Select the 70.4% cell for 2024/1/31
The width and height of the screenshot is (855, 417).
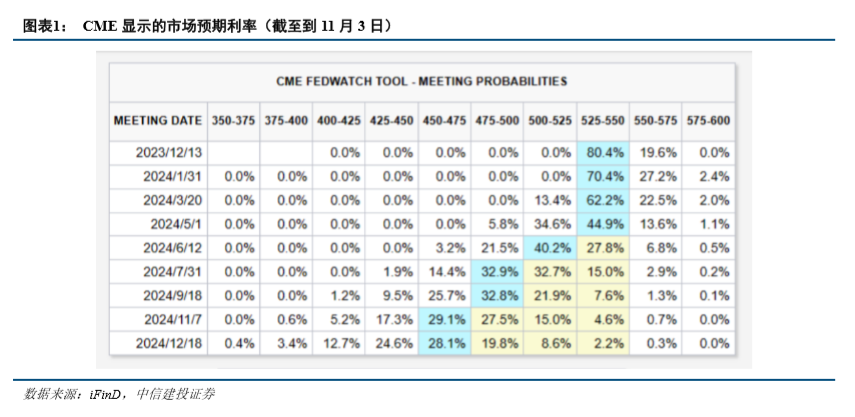603,177
